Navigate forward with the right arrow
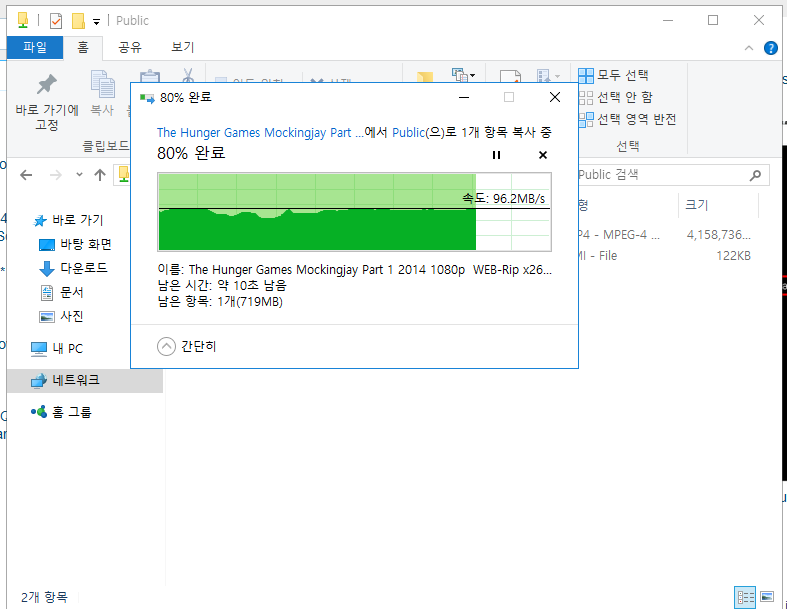 [56, 175]
